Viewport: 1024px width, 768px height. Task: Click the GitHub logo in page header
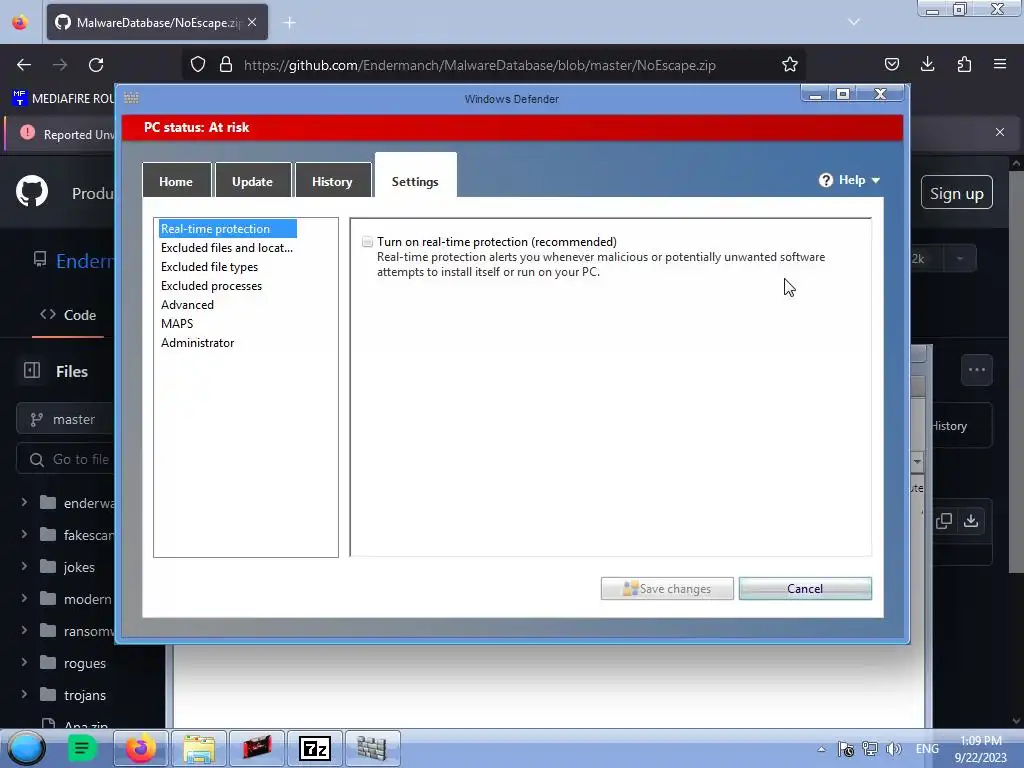(x=32, y=191)
